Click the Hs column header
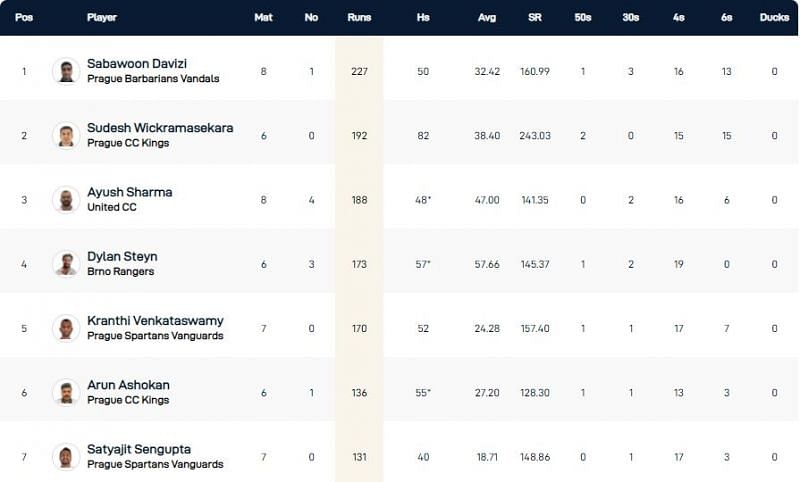800x482 pixels. click(423, 18)
